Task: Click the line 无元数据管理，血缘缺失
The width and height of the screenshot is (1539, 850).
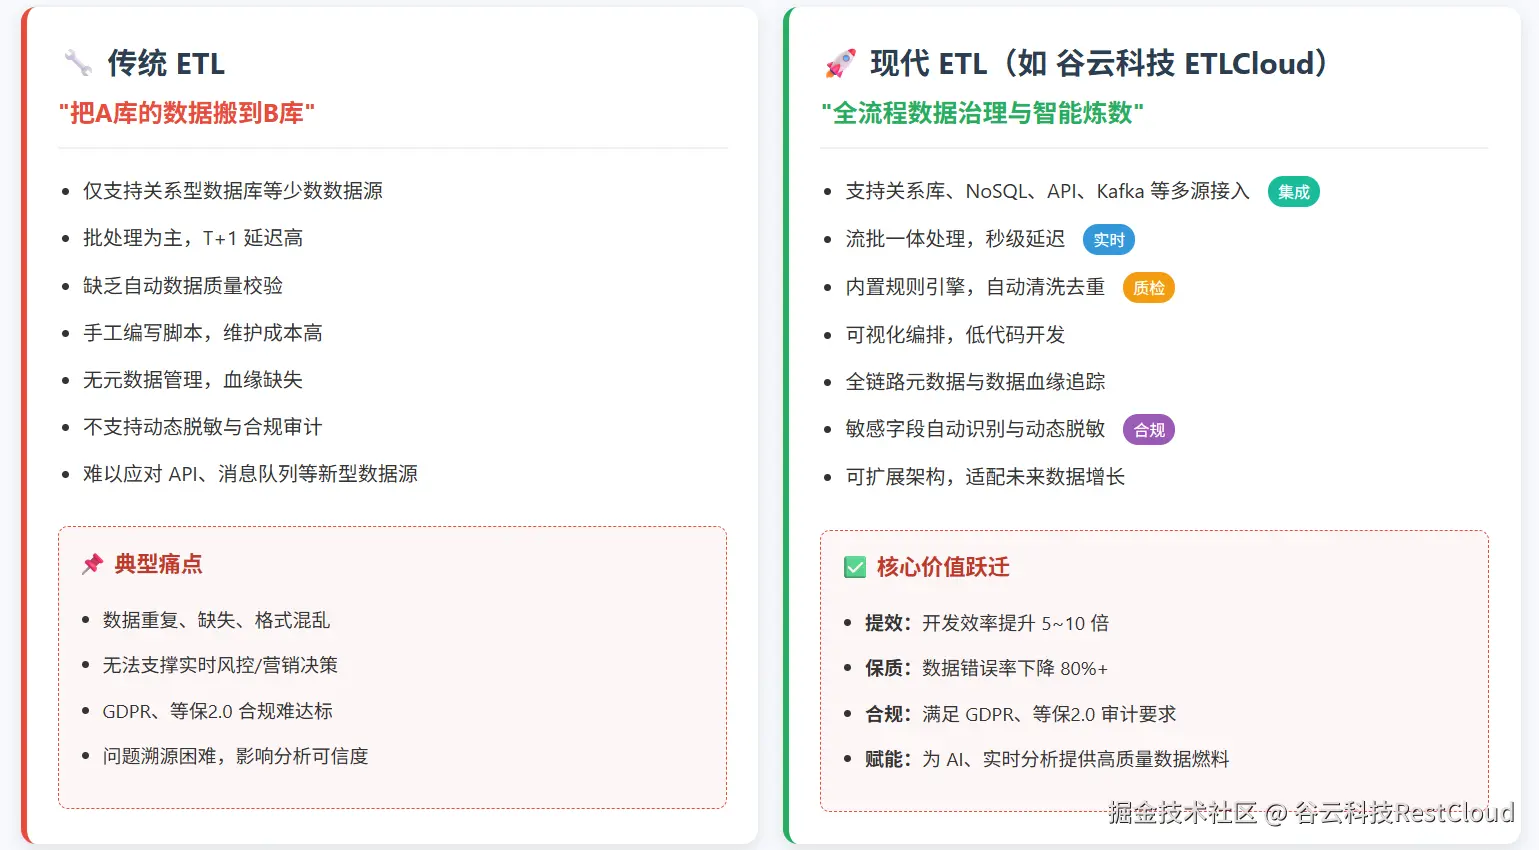Action: (193, 380)
